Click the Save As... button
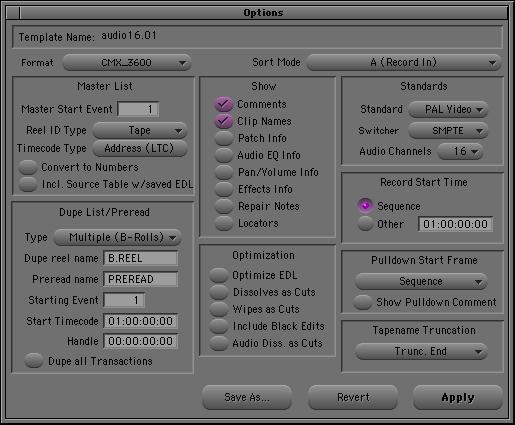This screenshot has height=425, width=515. point(247,397)
